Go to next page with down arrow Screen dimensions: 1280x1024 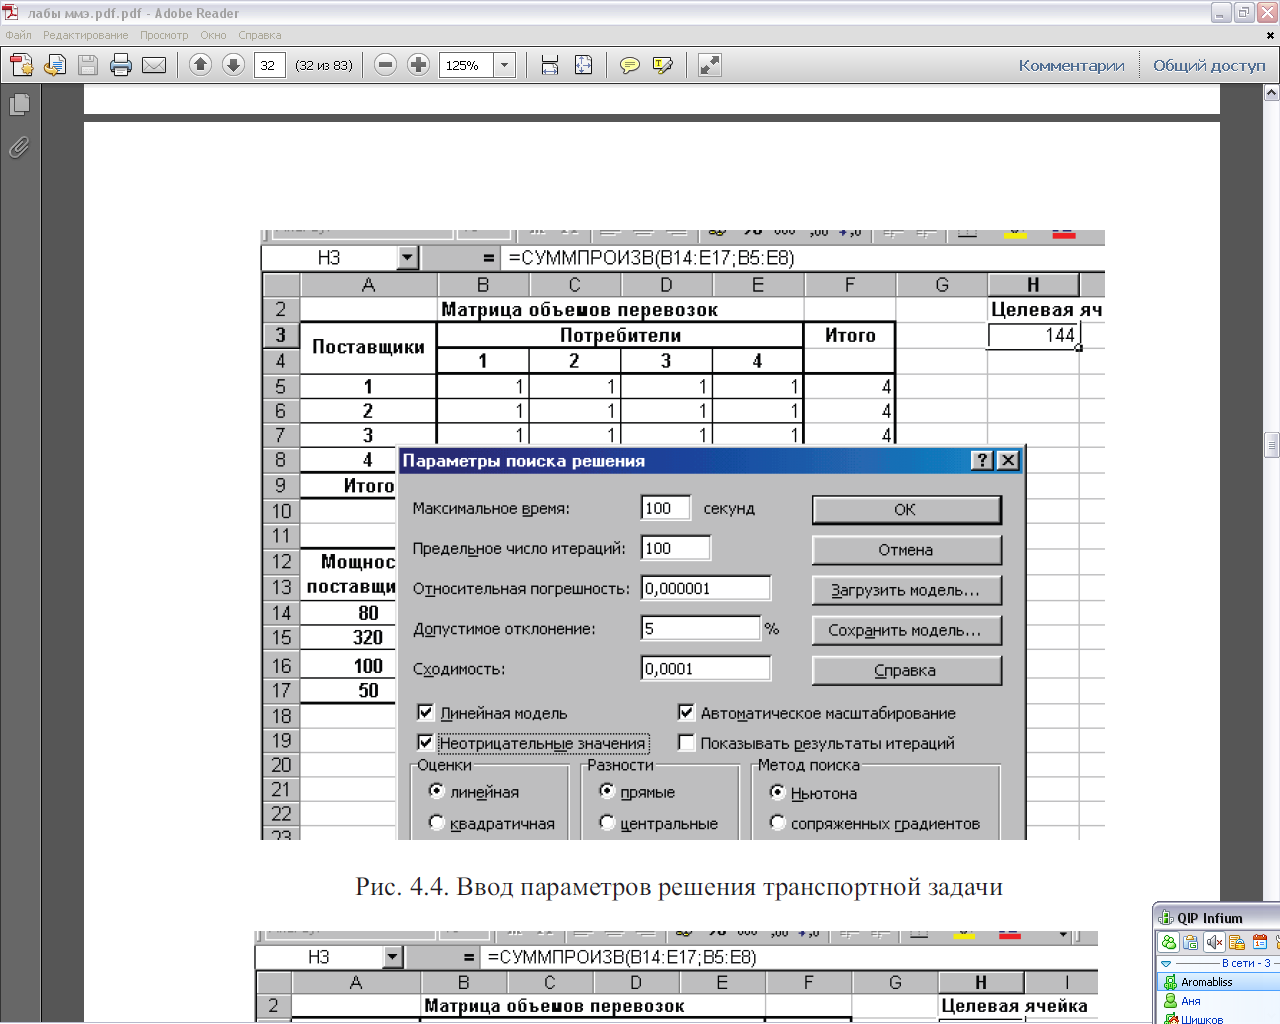click(233, 65)
